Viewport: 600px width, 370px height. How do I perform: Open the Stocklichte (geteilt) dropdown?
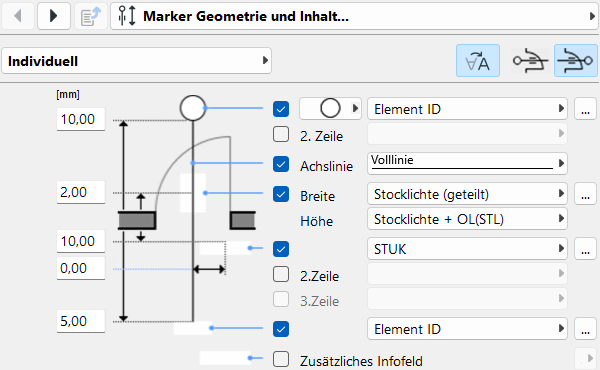click(x=467, y=194)
